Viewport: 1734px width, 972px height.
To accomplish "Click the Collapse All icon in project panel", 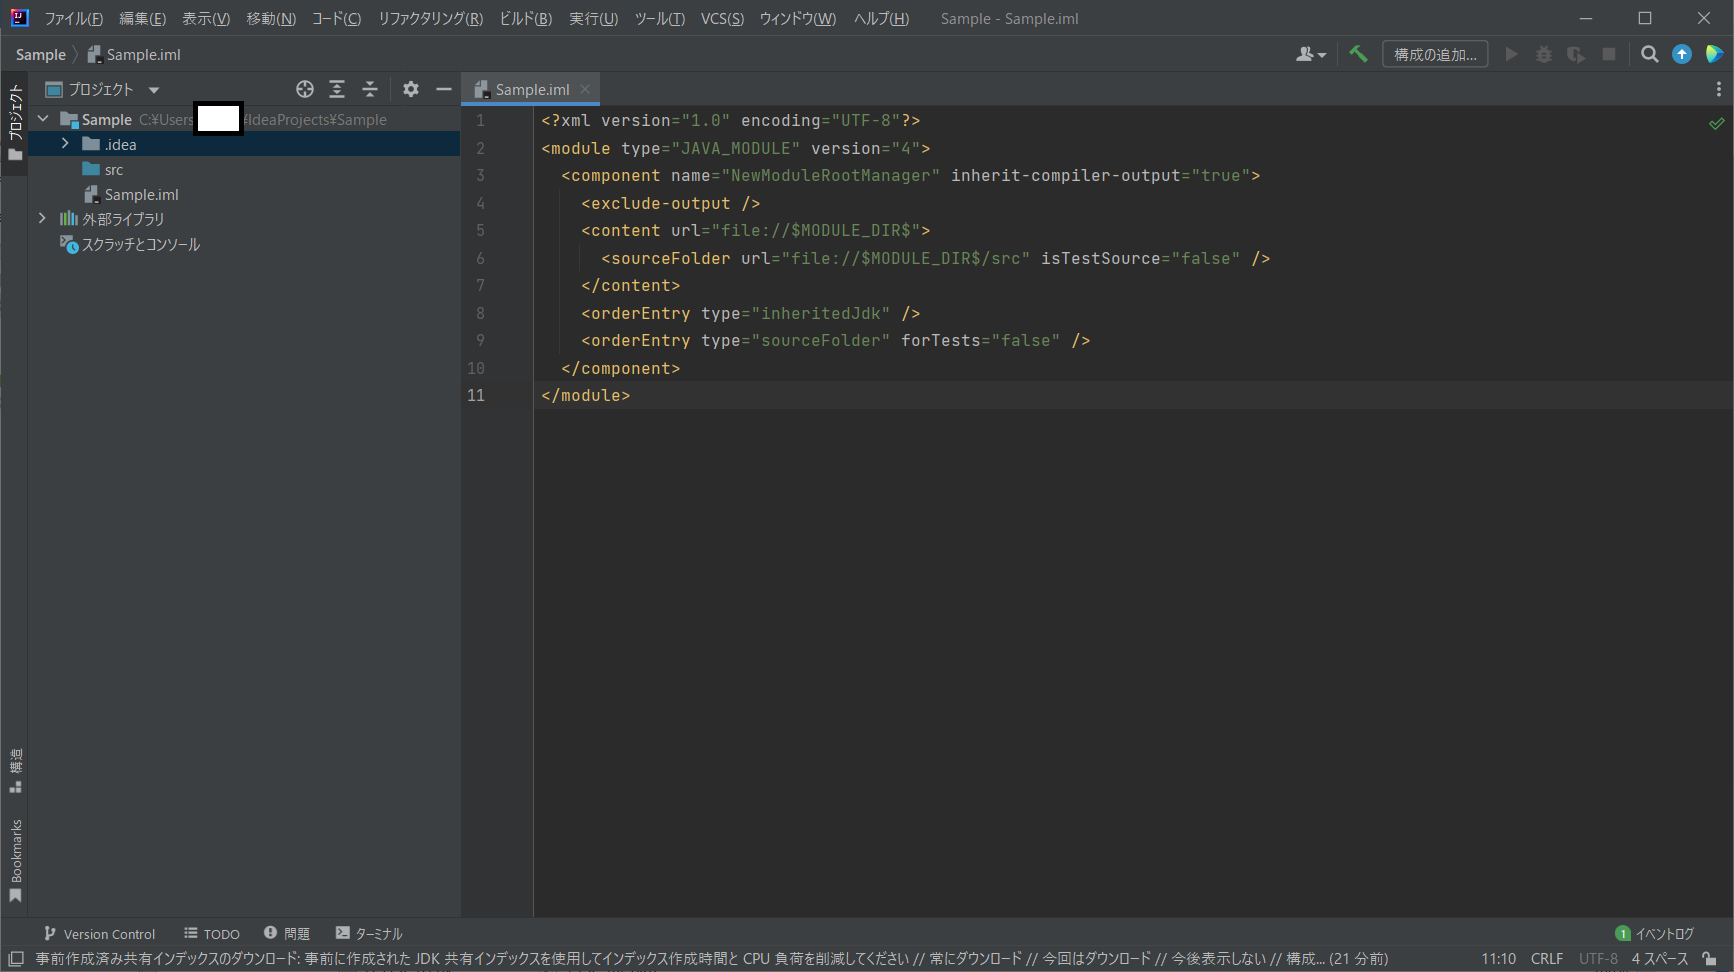I will (x=370, y=89).
